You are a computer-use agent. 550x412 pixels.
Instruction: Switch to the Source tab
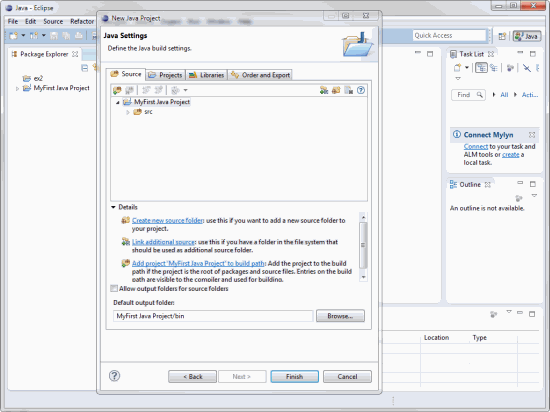(126, 74)
